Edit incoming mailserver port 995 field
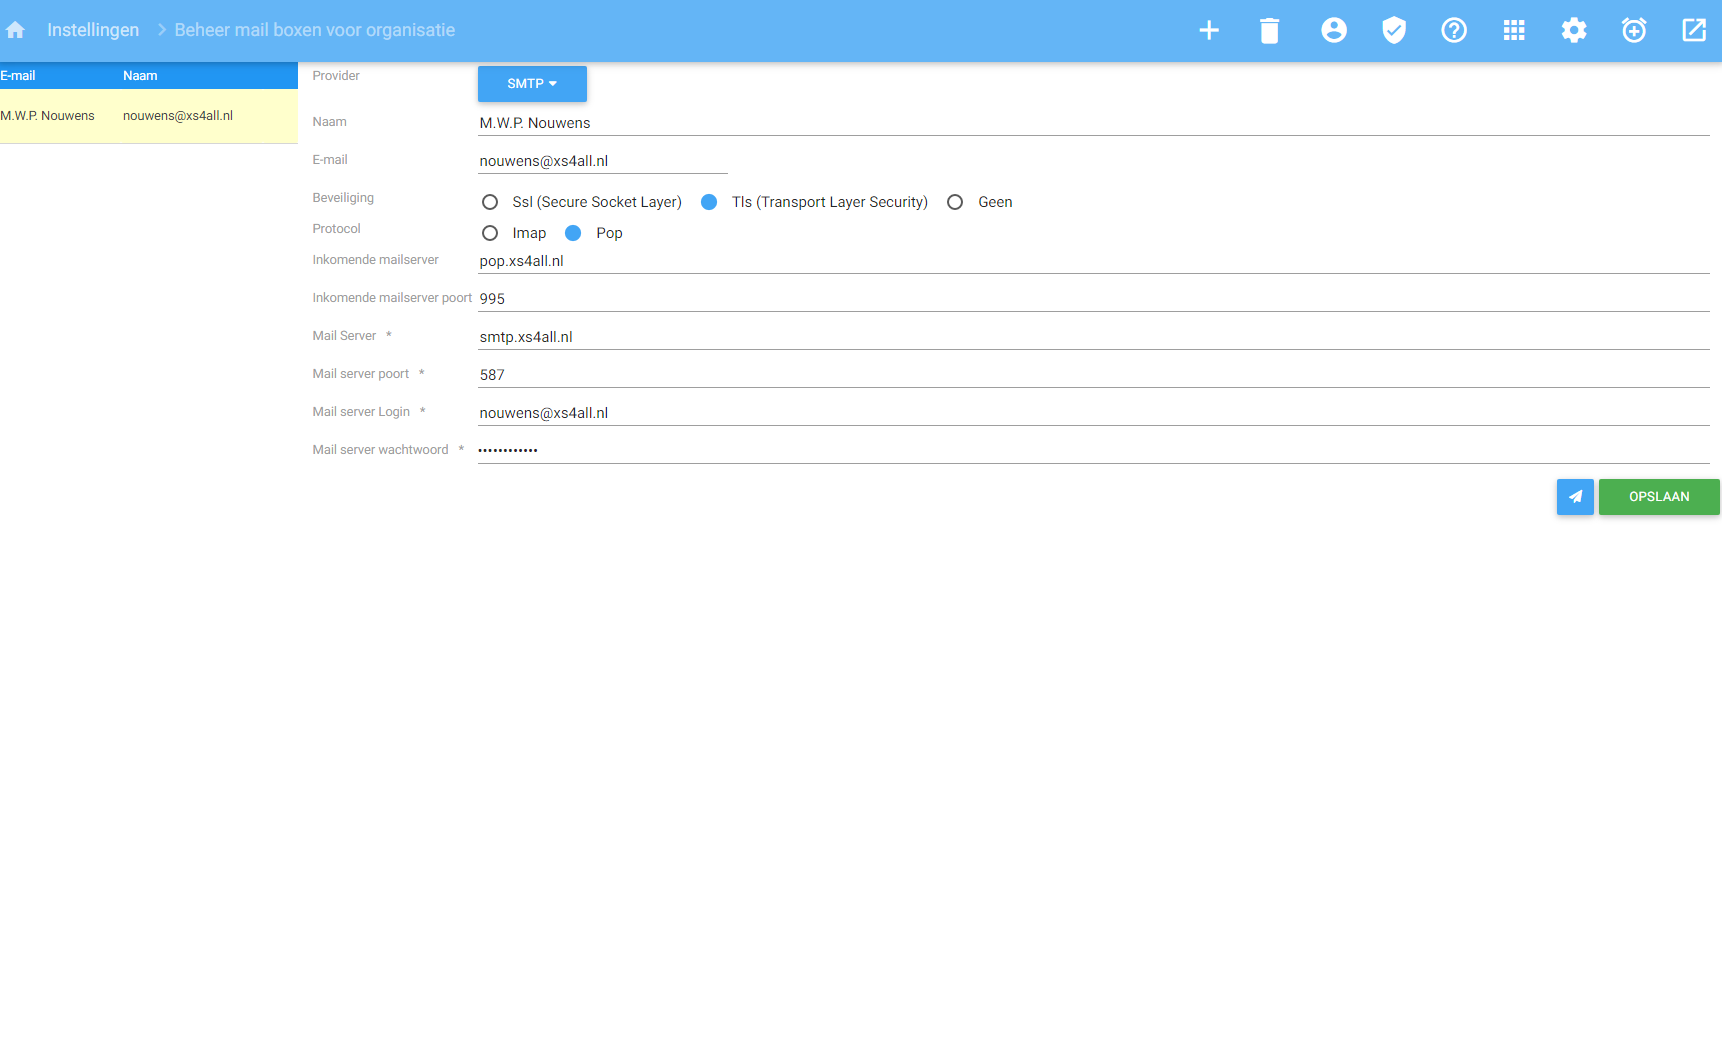This screenshot has height=1048, width=1722. pyautogui.click(x=1094, y=299)
